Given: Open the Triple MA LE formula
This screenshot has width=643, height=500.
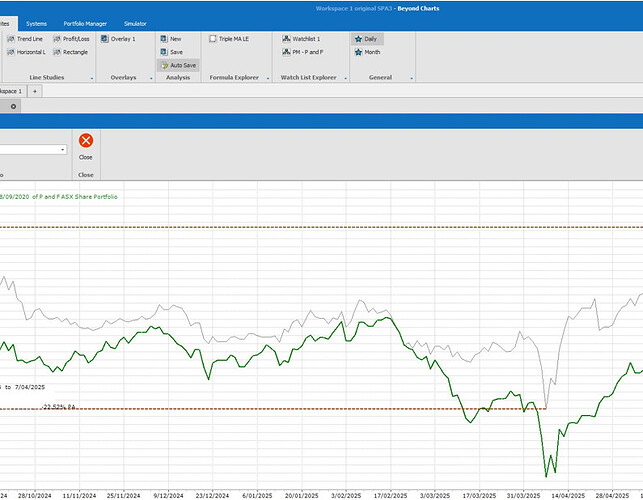Looking at the screenshot, I should point(229,39).
